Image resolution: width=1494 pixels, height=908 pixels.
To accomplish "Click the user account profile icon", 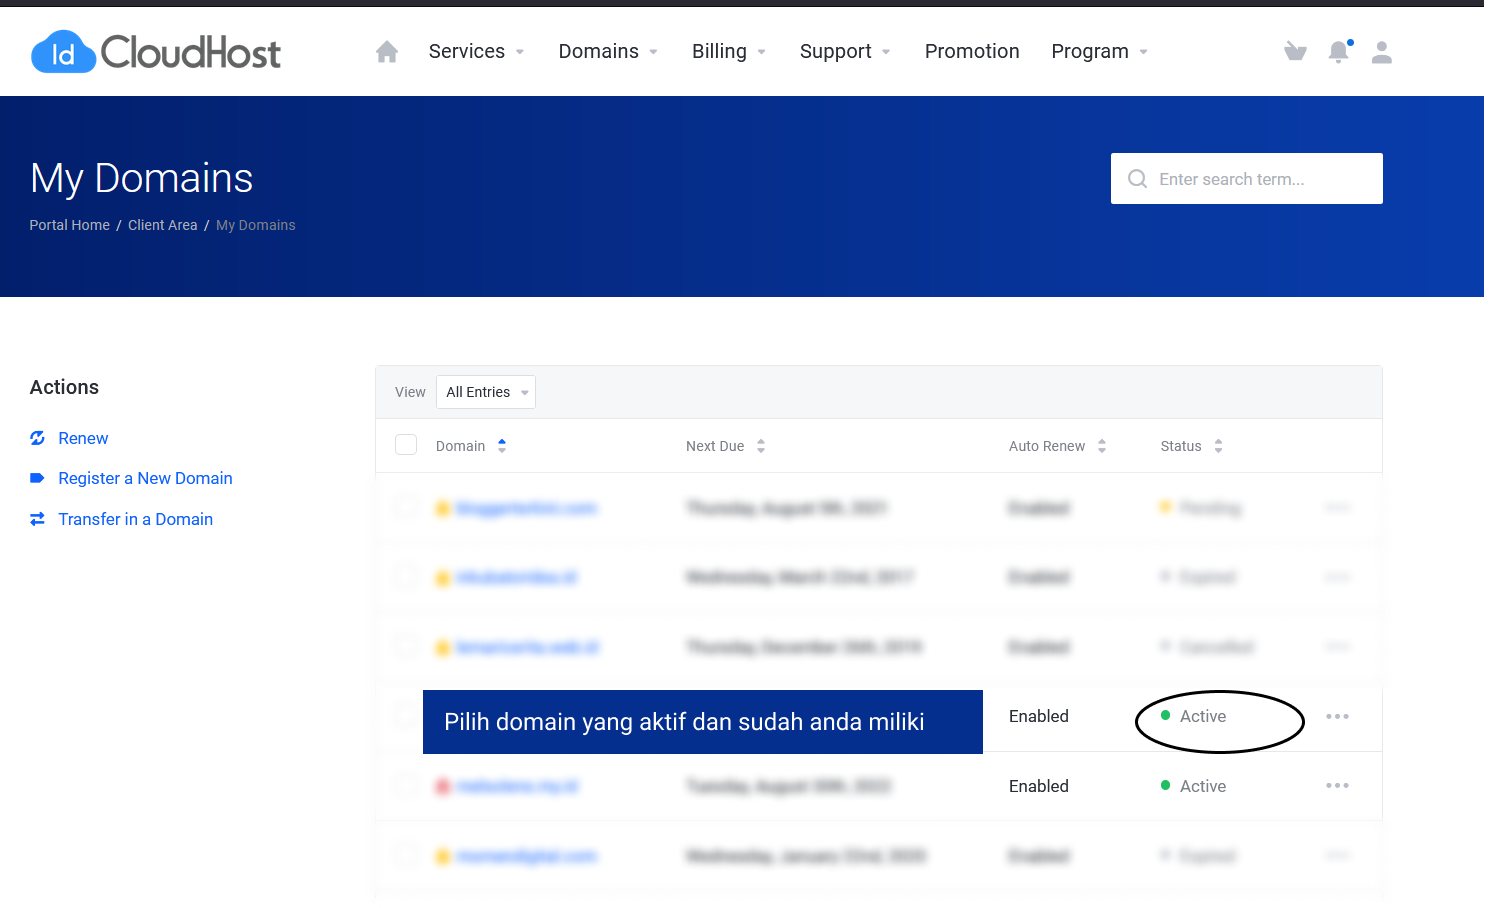I will [x=1382, y=52].
